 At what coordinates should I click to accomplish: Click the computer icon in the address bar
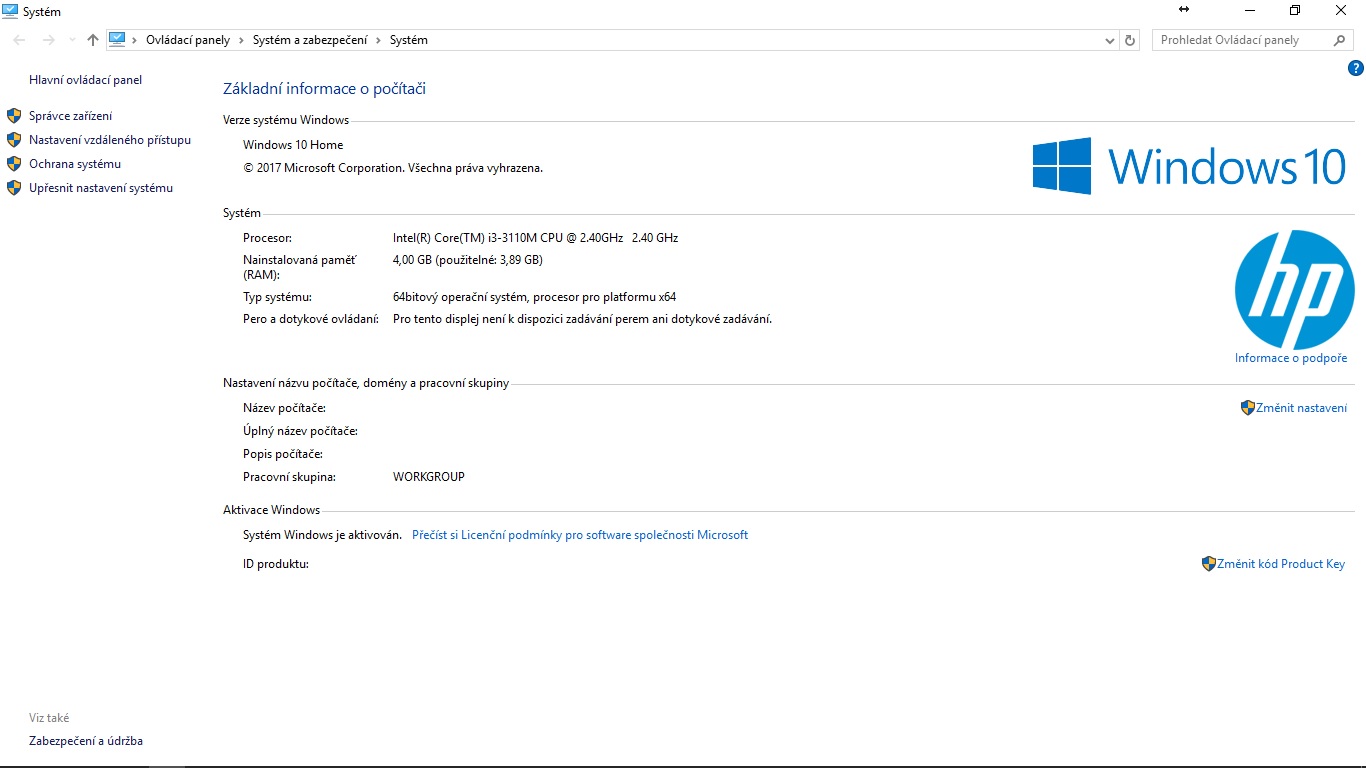[x=117, y=40]
